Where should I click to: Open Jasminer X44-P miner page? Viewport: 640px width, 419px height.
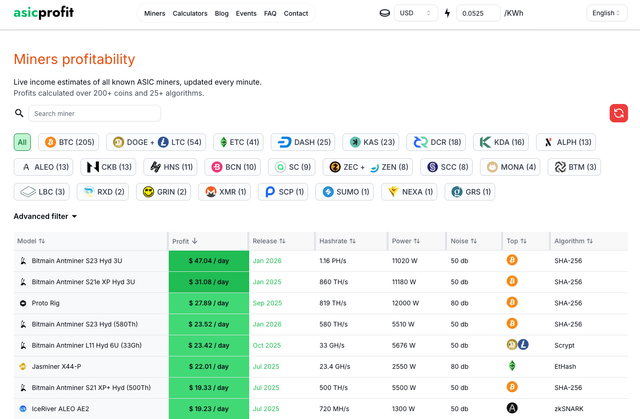coord(56,366)
